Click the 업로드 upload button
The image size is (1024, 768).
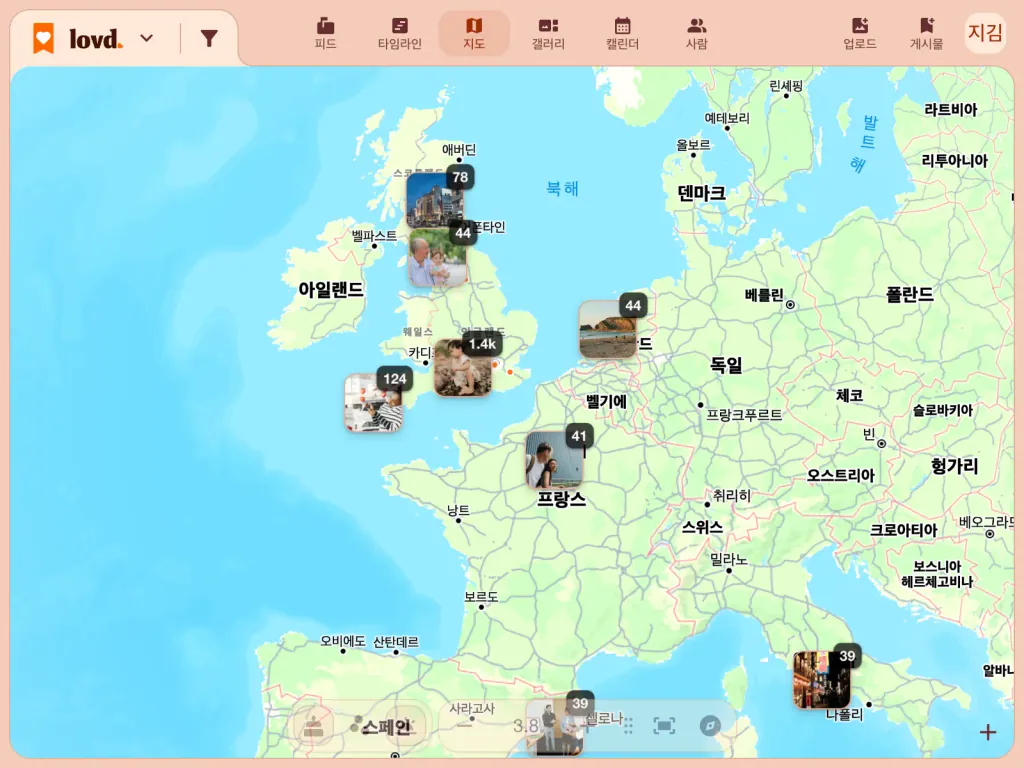[x=859, y=33]
